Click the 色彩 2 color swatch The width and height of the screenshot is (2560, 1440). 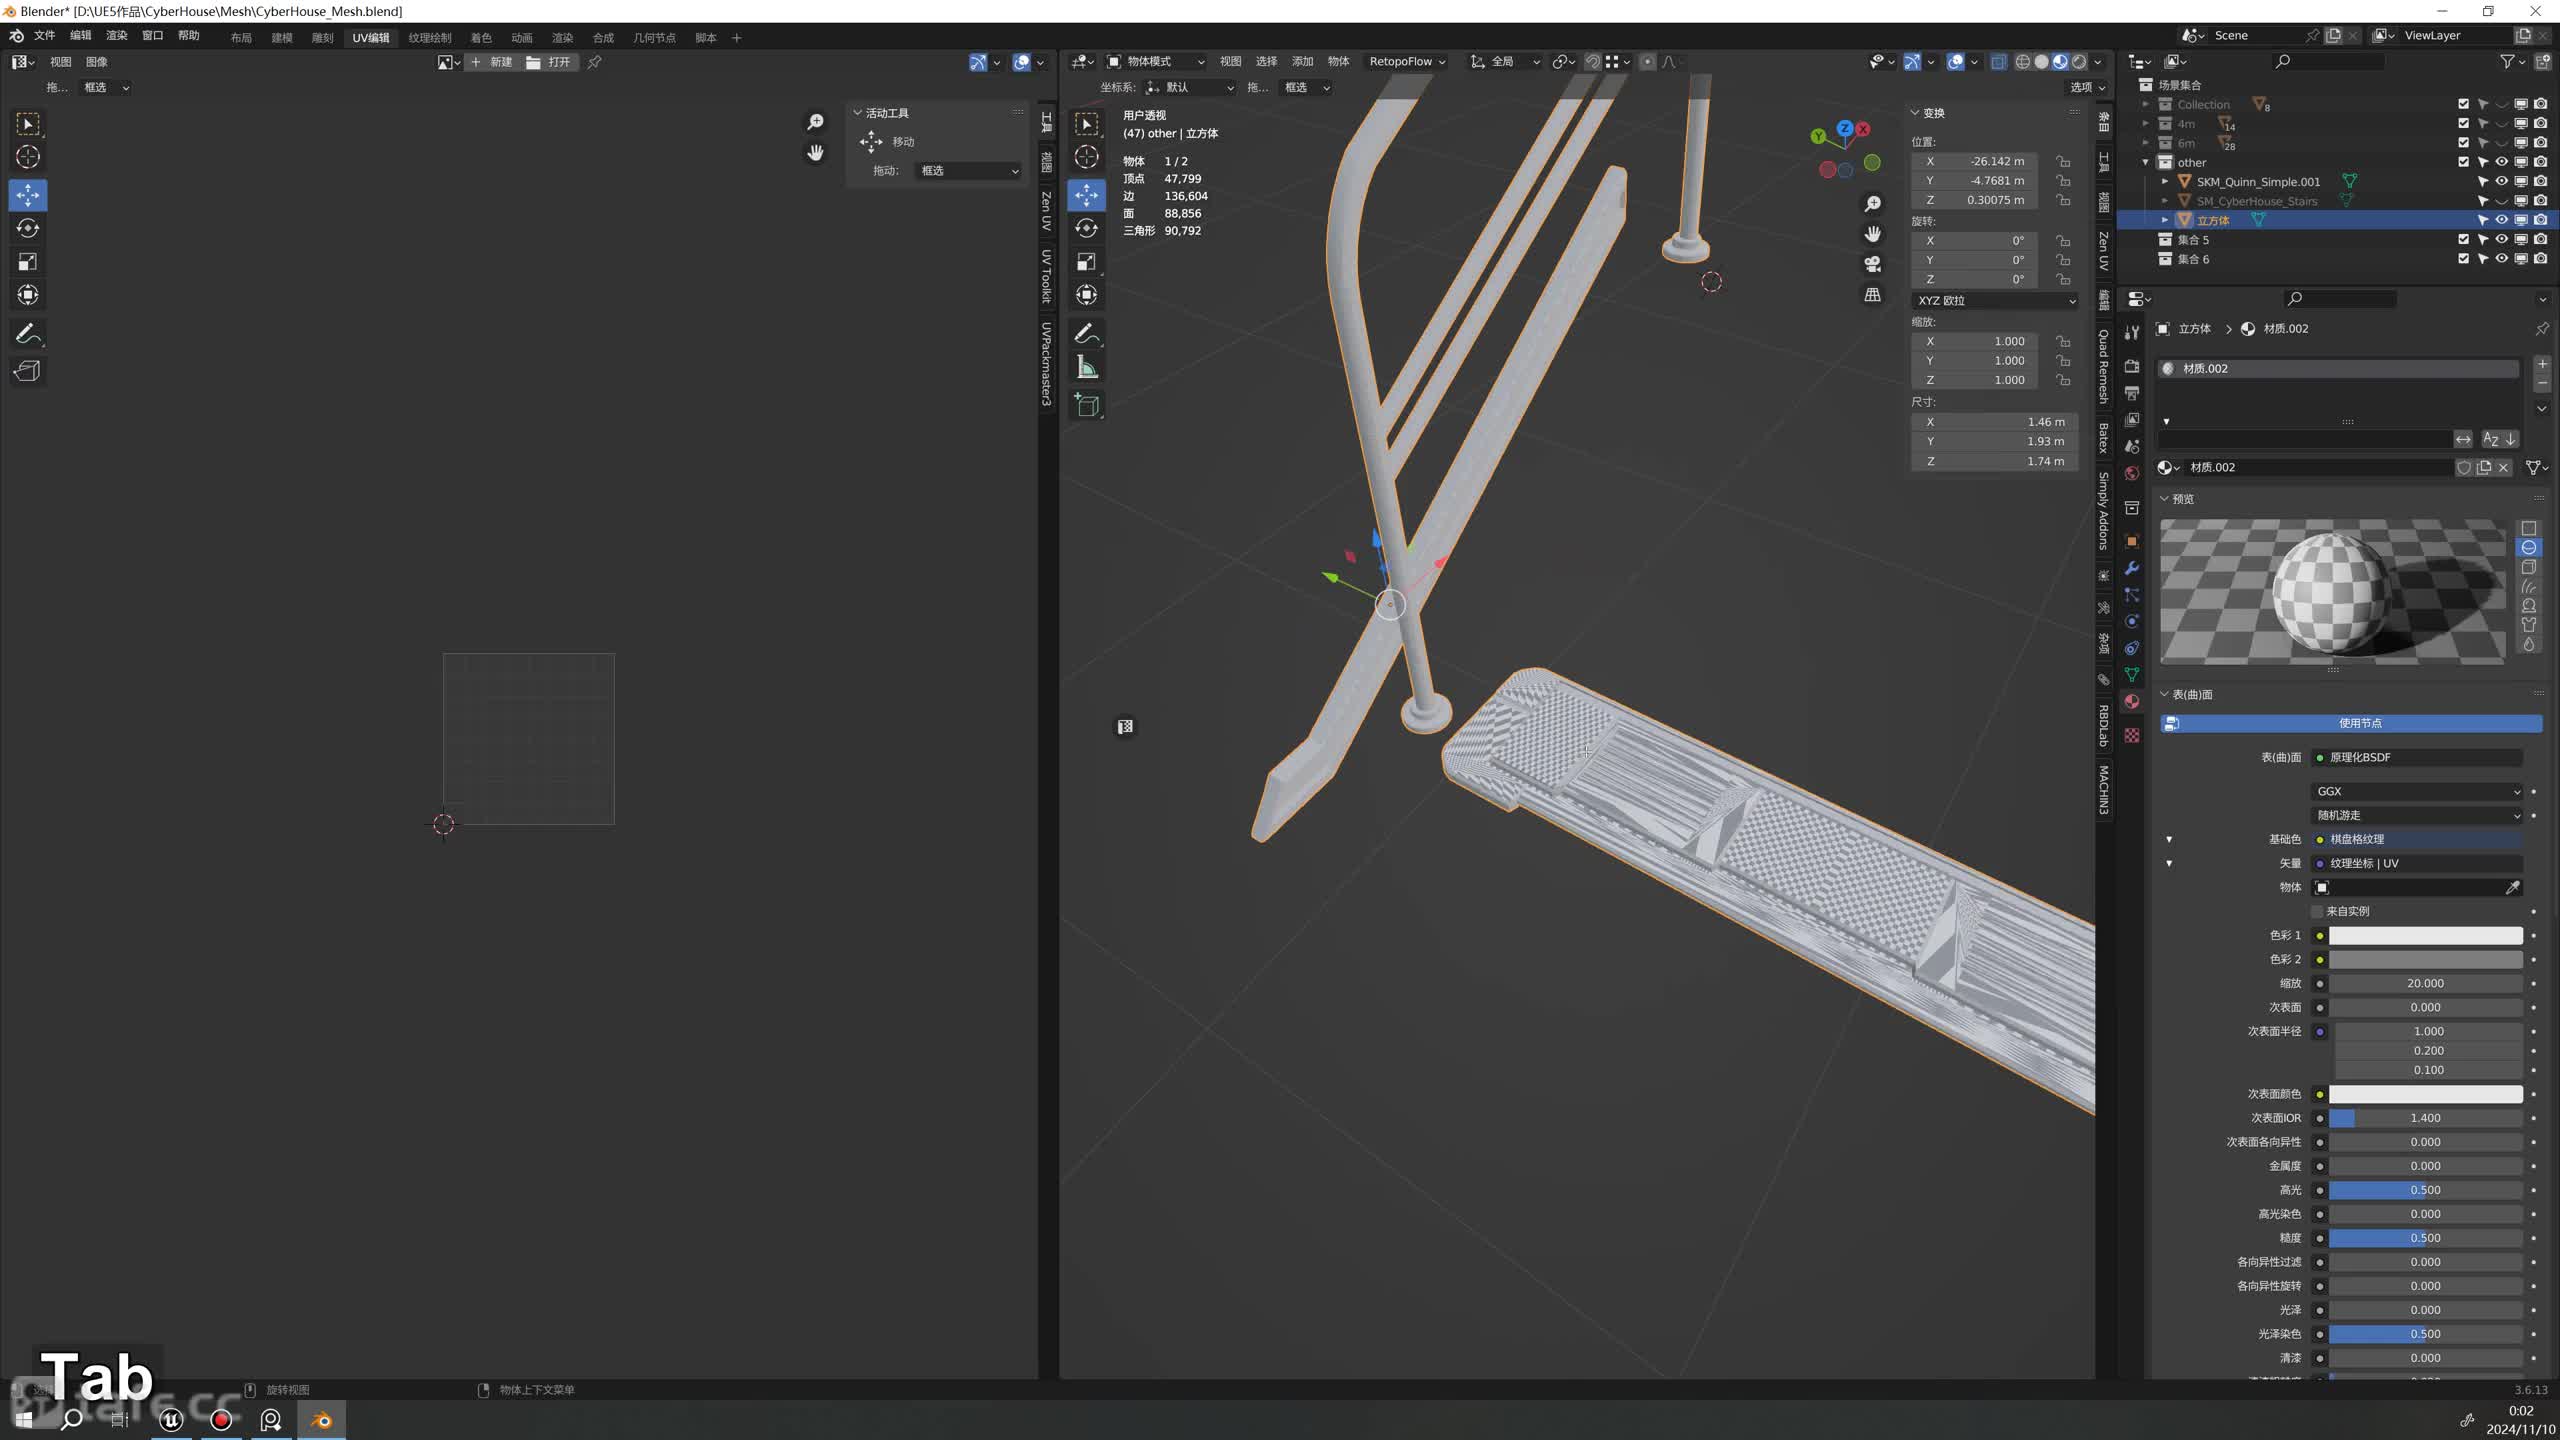[x=2425, y=959]
